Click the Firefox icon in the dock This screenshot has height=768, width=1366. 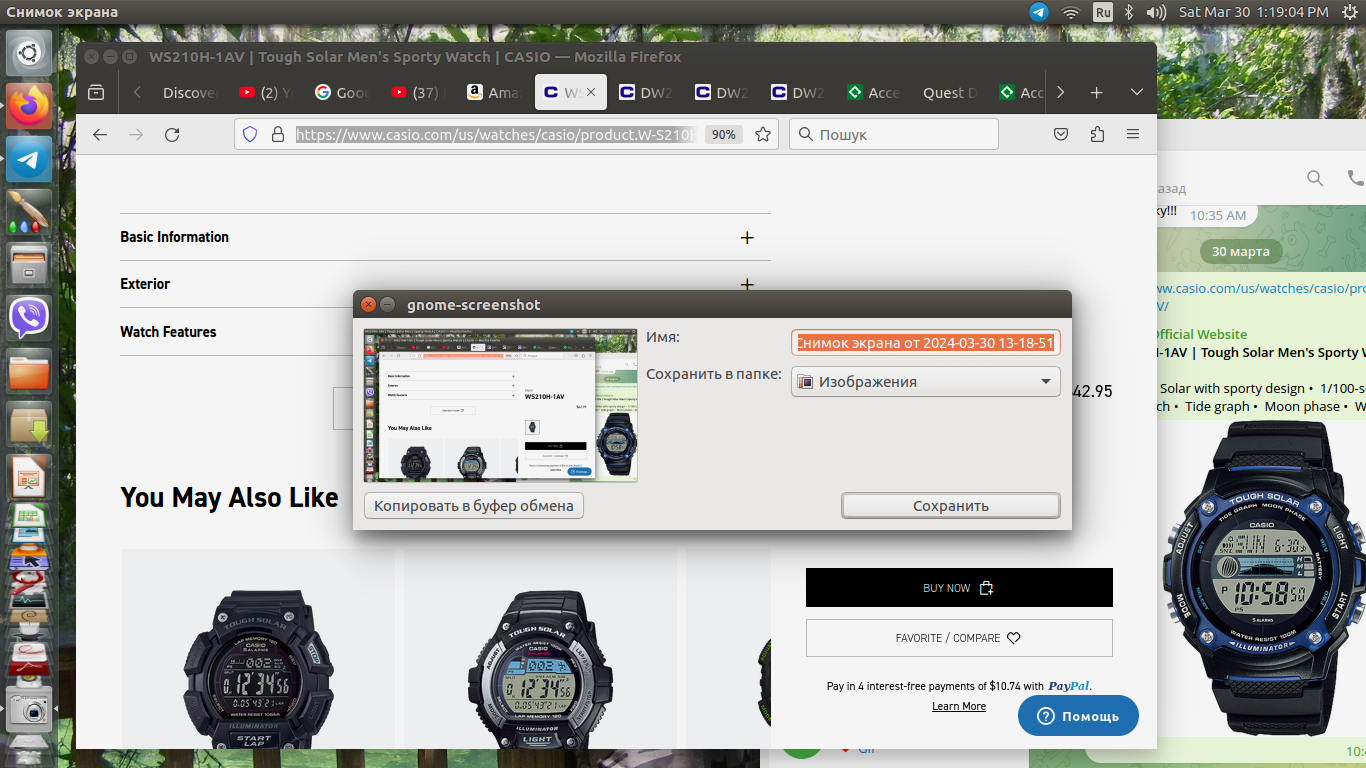[x=30, y=104]
